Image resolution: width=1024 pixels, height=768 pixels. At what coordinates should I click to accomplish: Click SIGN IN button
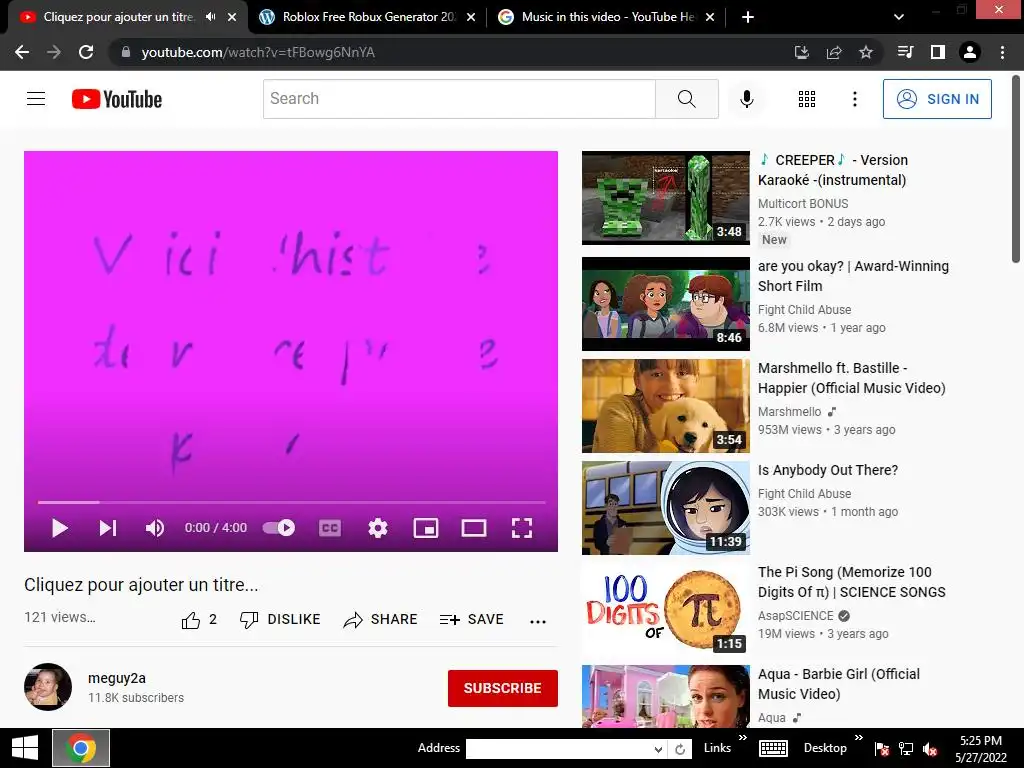pyautogui.click(x=937, y=99)
